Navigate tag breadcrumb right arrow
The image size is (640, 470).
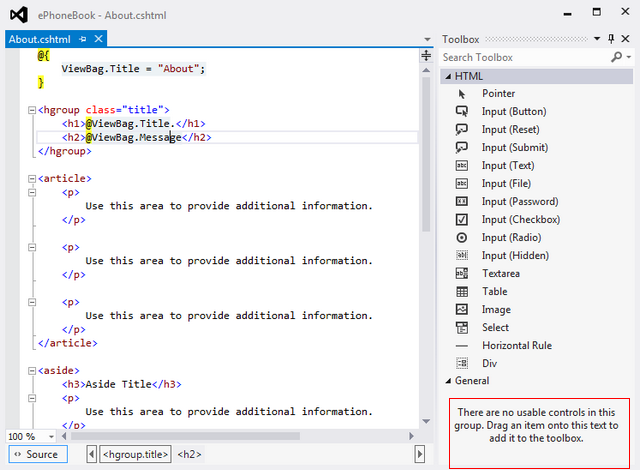[x=420, y=454]
